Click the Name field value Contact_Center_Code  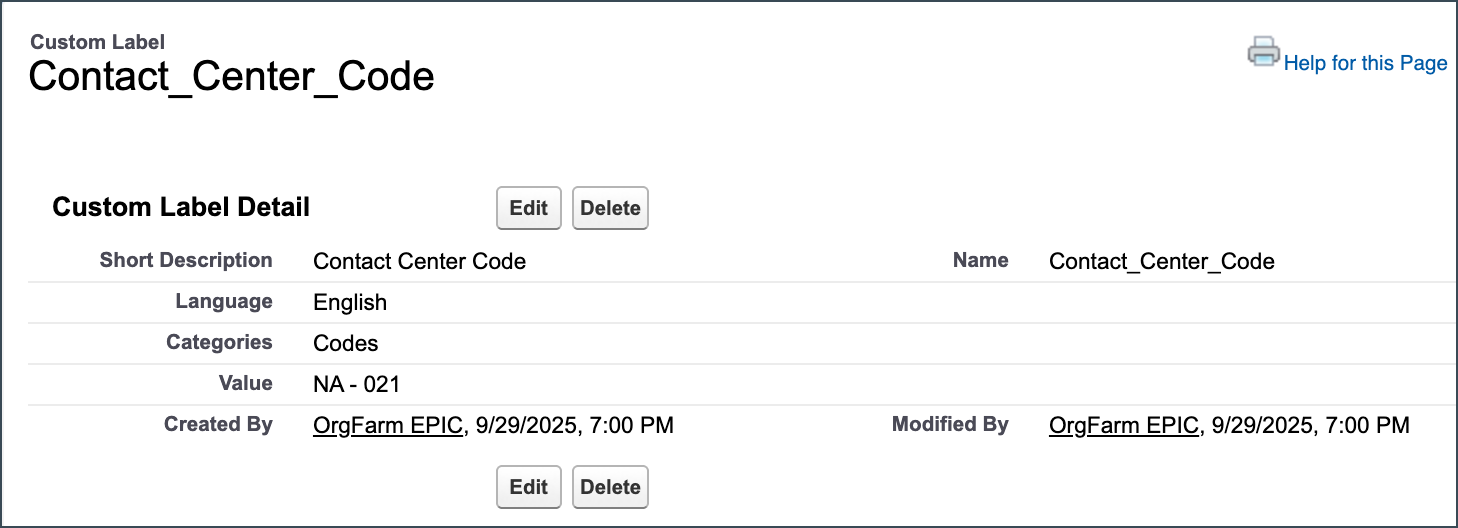click(1161, 262)
